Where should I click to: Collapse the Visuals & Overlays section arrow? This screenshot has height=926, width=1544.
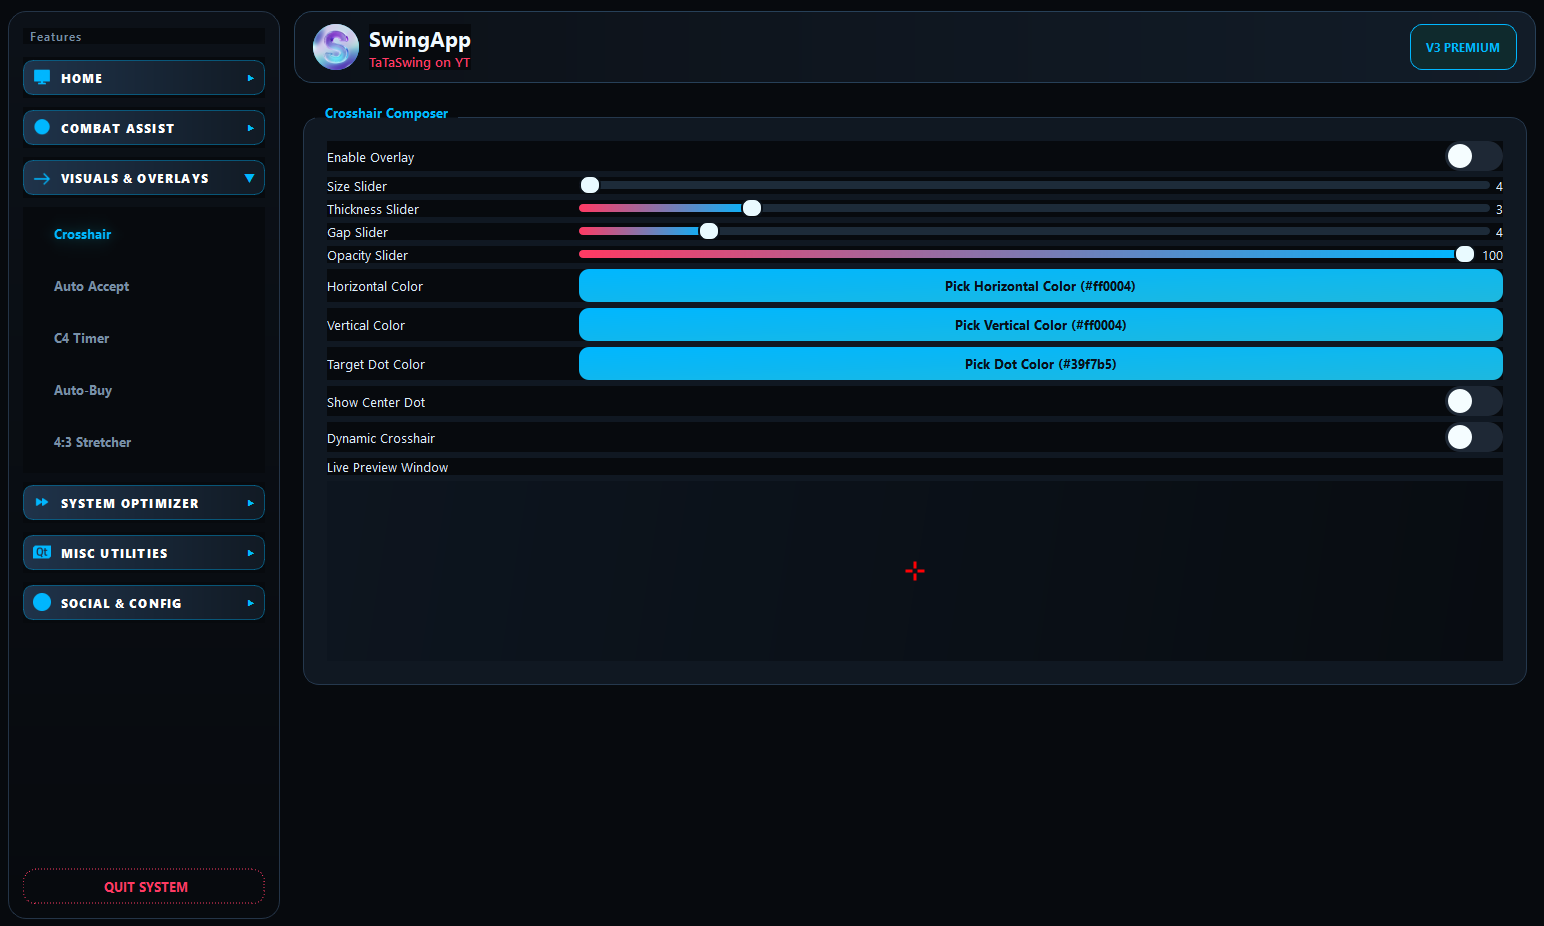point(250,178)
